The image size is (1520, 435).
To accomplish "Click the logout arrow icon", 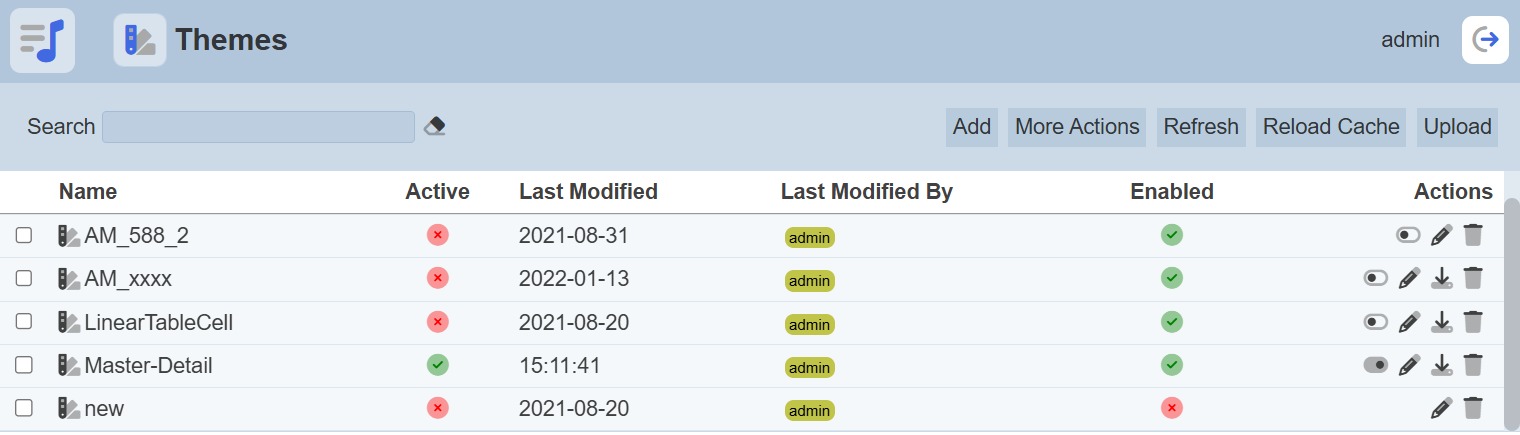I will coord(1485,40).
